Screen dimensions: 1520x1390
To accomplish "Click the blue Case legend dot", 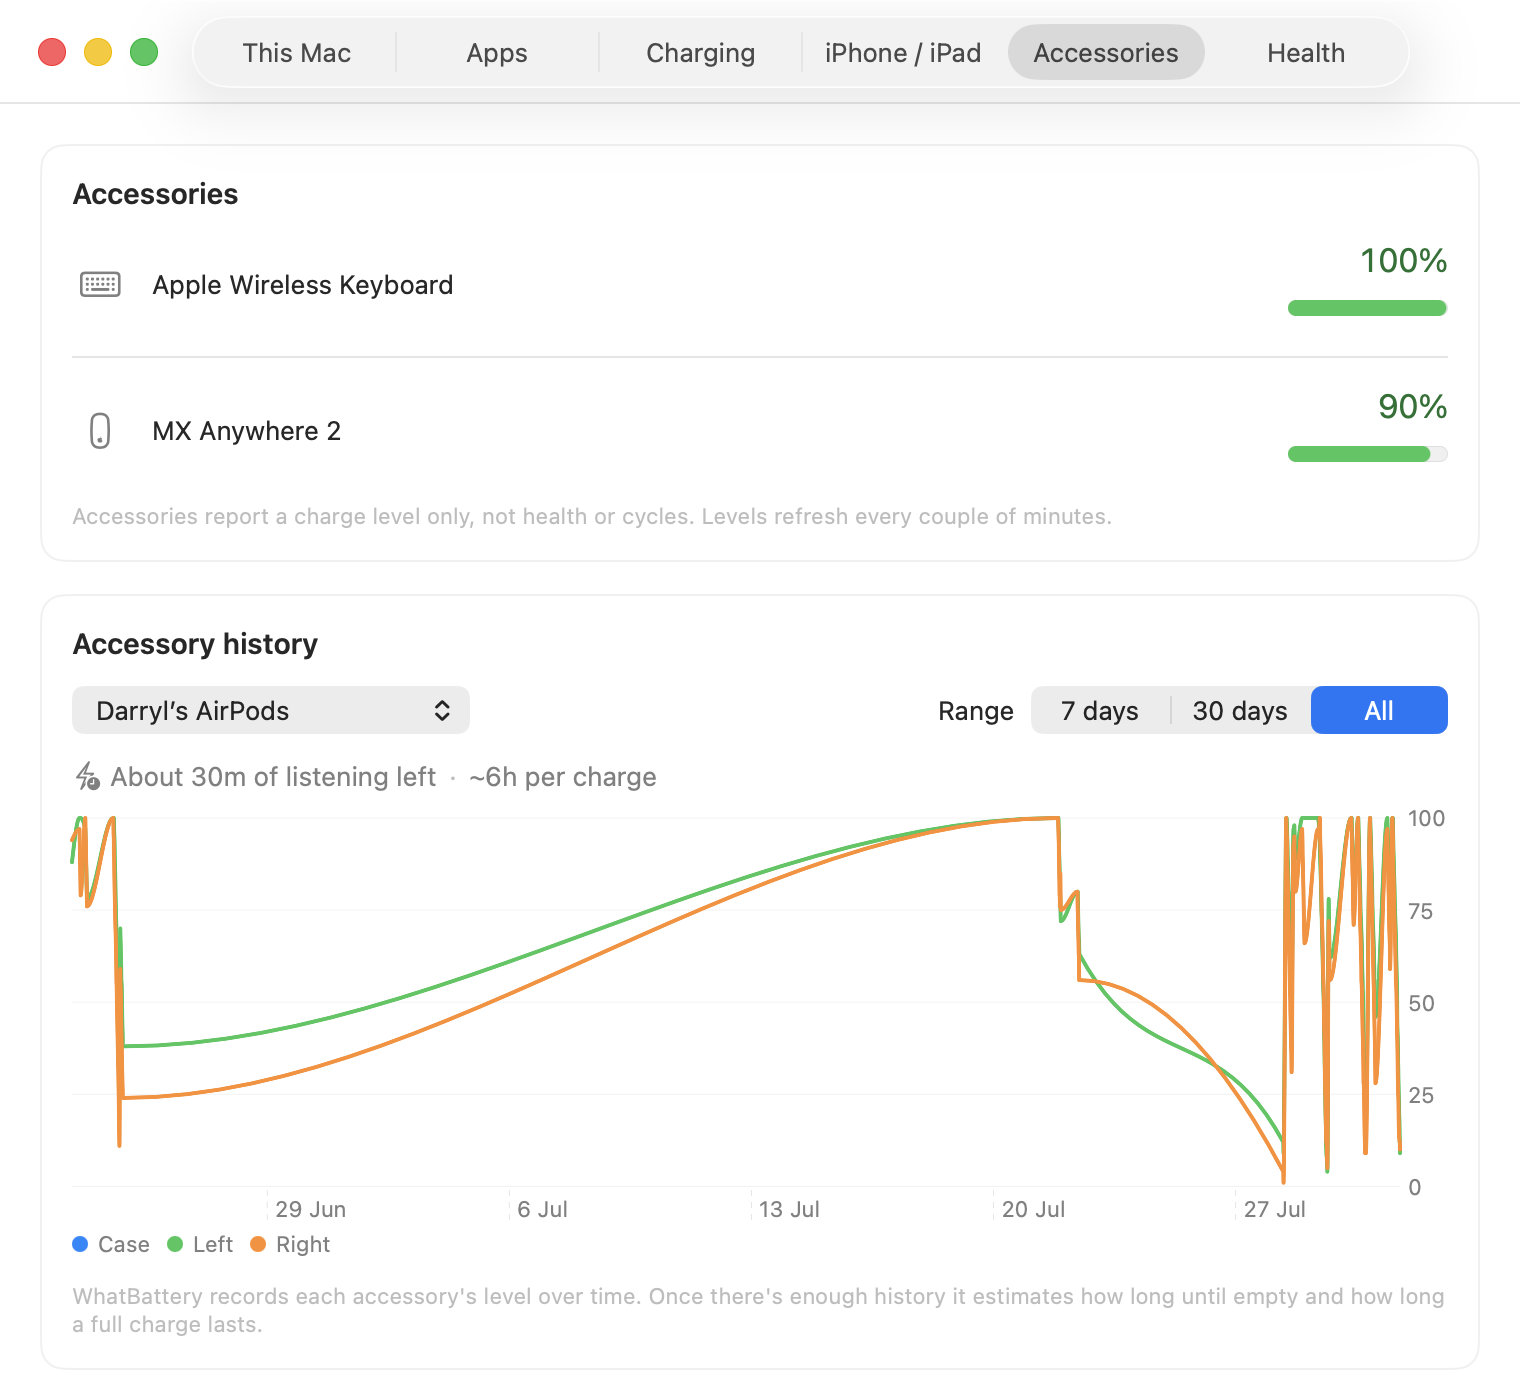I will click(81, 1244).
